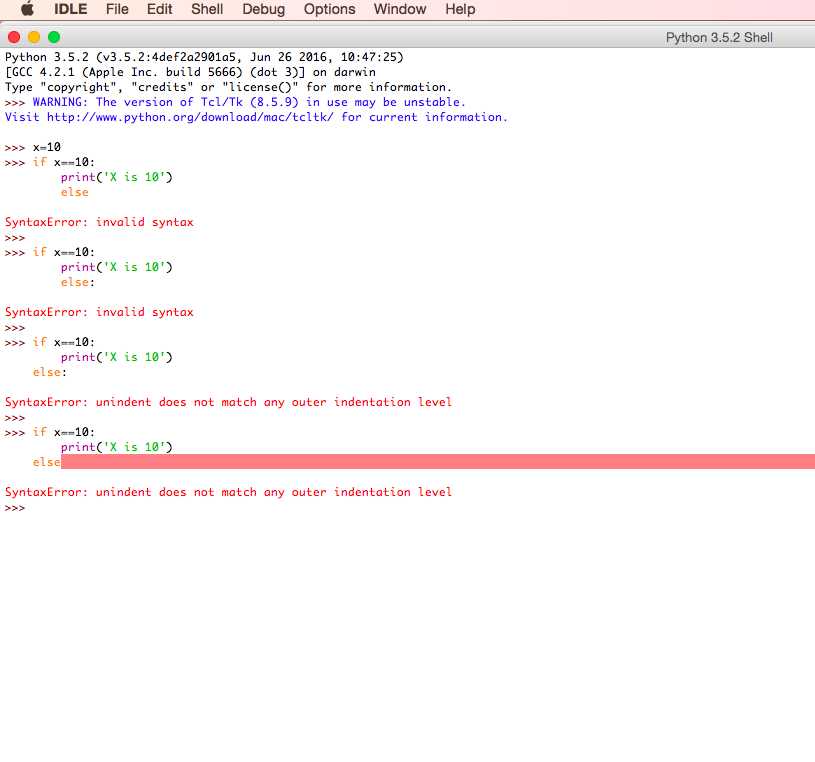Click the last print('X is 10') line
The width and height of the screenshot is (815, 762).
(116, 447)
